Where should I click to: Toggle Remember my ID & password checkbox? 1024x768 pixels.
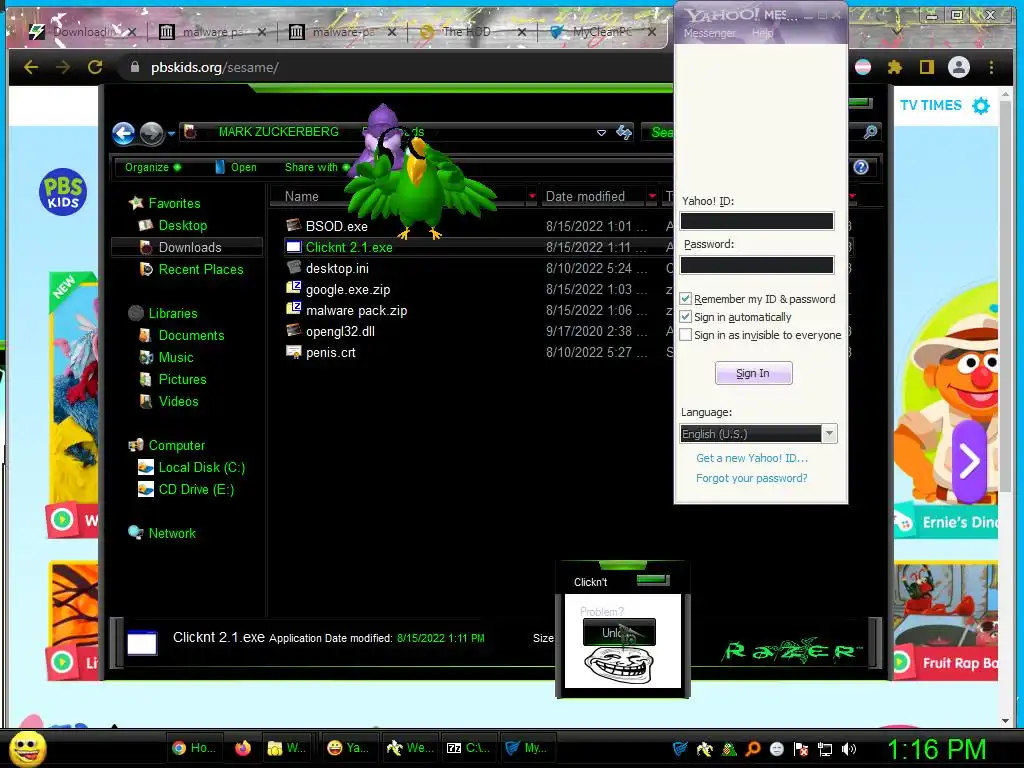(685, 298)
